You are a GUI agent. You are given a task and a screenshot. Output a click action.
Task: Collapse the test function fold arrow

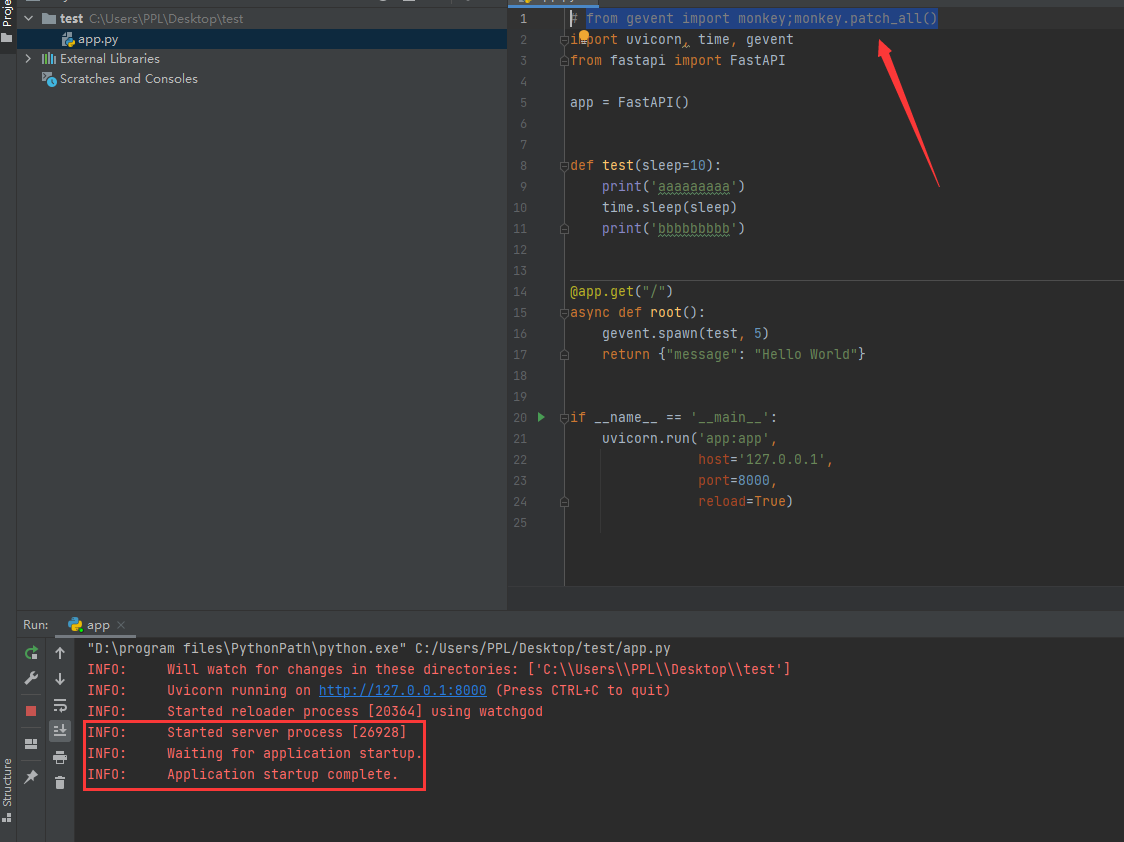(565, 165)
